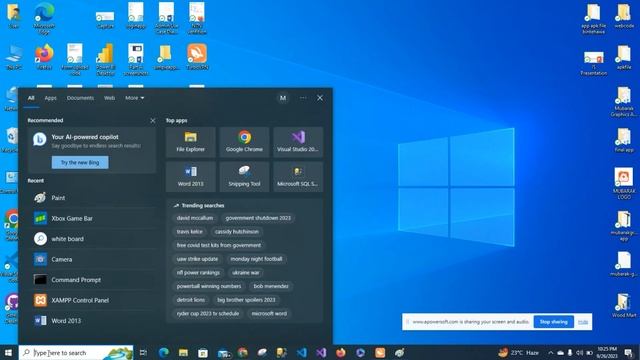Search trending 'powerball winning numbers'

pyautogui.click(x=209, y=286)
